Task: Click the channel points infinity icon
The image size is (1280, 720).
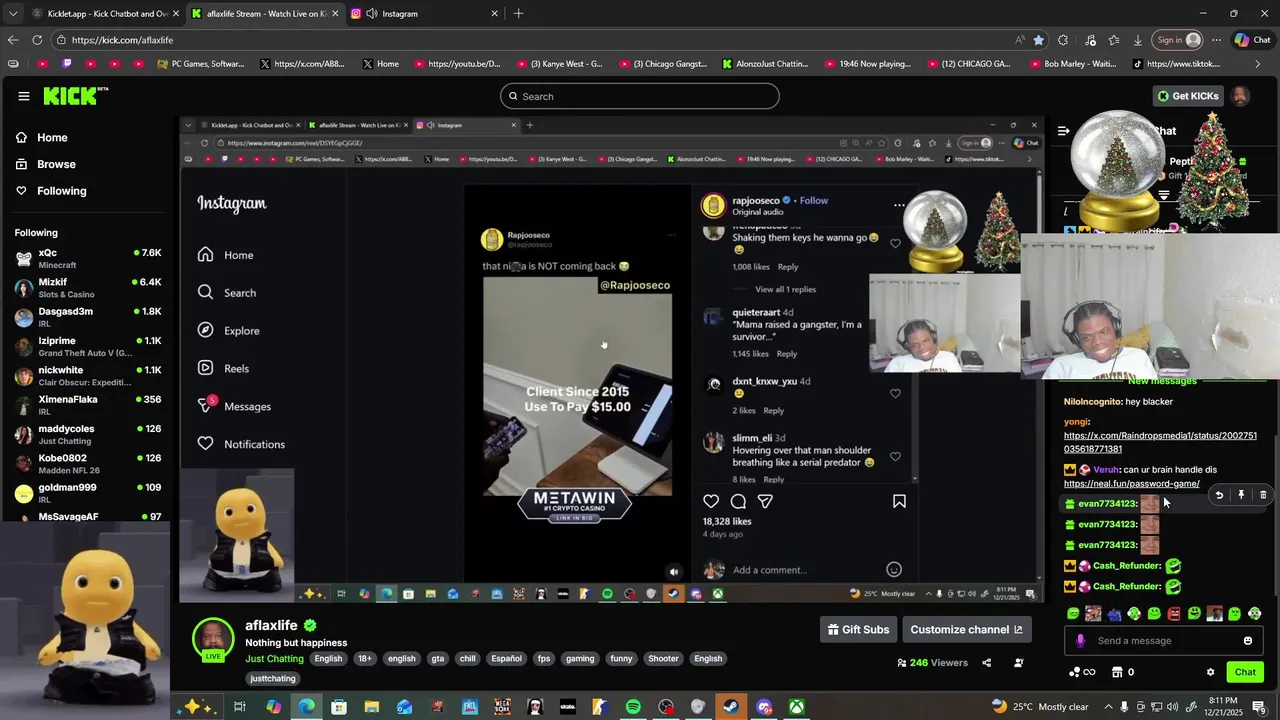Action: (1082, 672)
